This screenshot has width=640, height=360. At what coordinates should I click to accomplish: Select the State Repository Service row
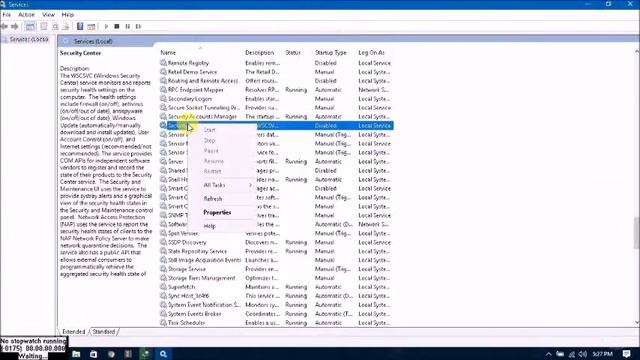tap(276, 251)
